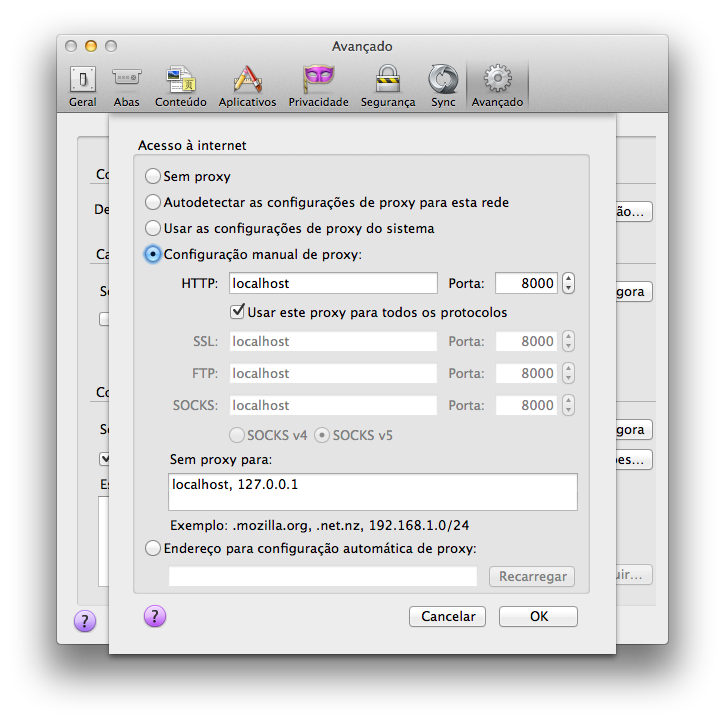
Task: Click the HTTP Porta number field
Action: 526,283
